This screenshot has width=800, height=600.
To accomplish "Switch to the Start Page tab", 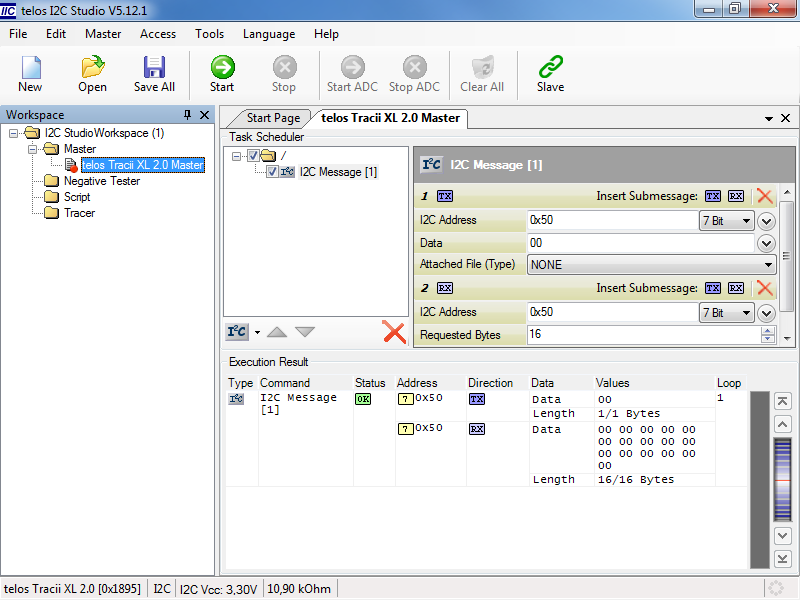I will point(273,118).
